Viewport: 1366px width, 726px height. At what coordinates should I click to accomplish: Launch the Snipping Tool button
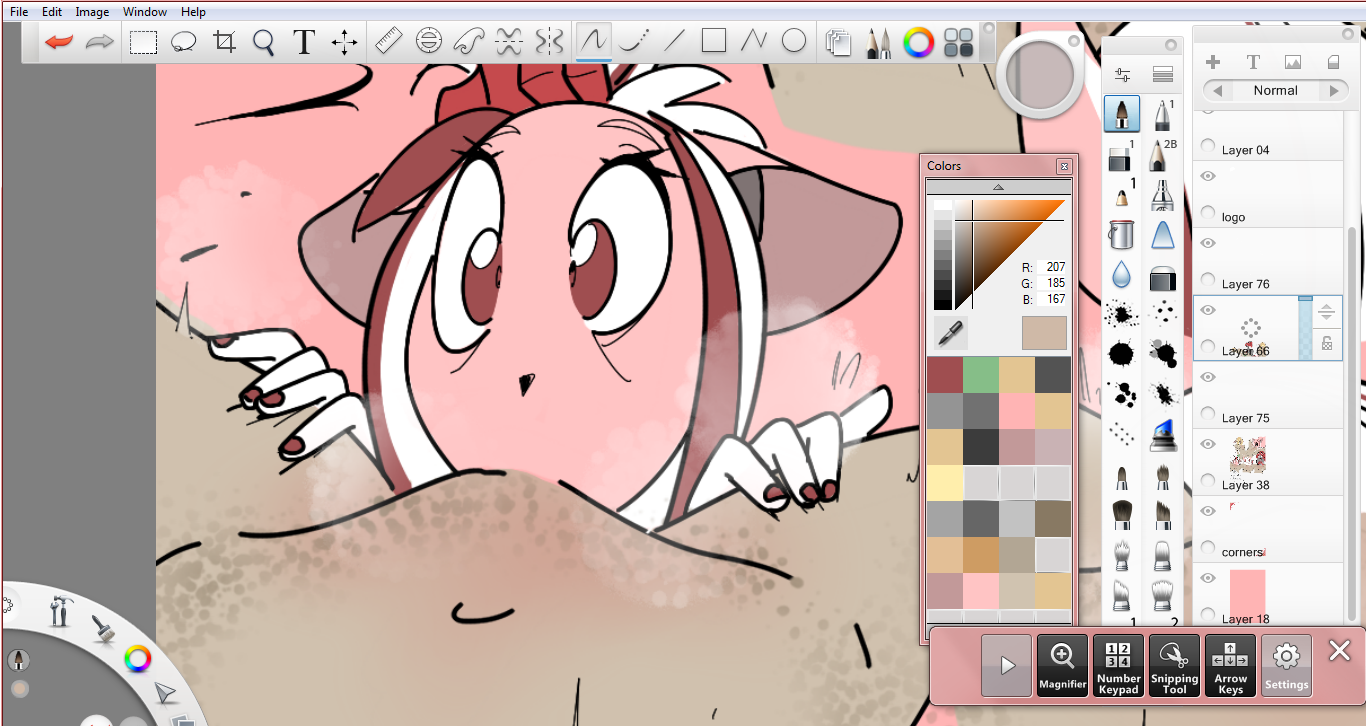coord(1174,665)
